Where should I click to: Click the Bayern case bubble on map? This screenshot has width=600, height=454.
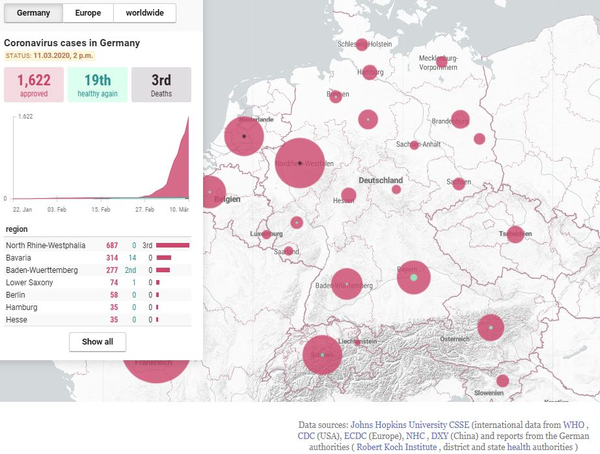(x=414, y=278)
